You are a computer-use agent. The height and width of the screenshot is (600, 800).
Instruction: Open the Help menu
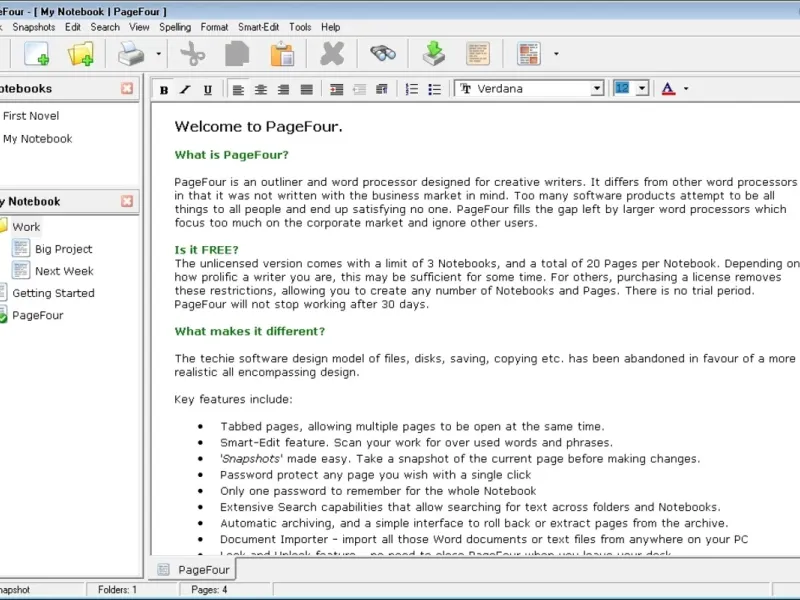point(331,27)
